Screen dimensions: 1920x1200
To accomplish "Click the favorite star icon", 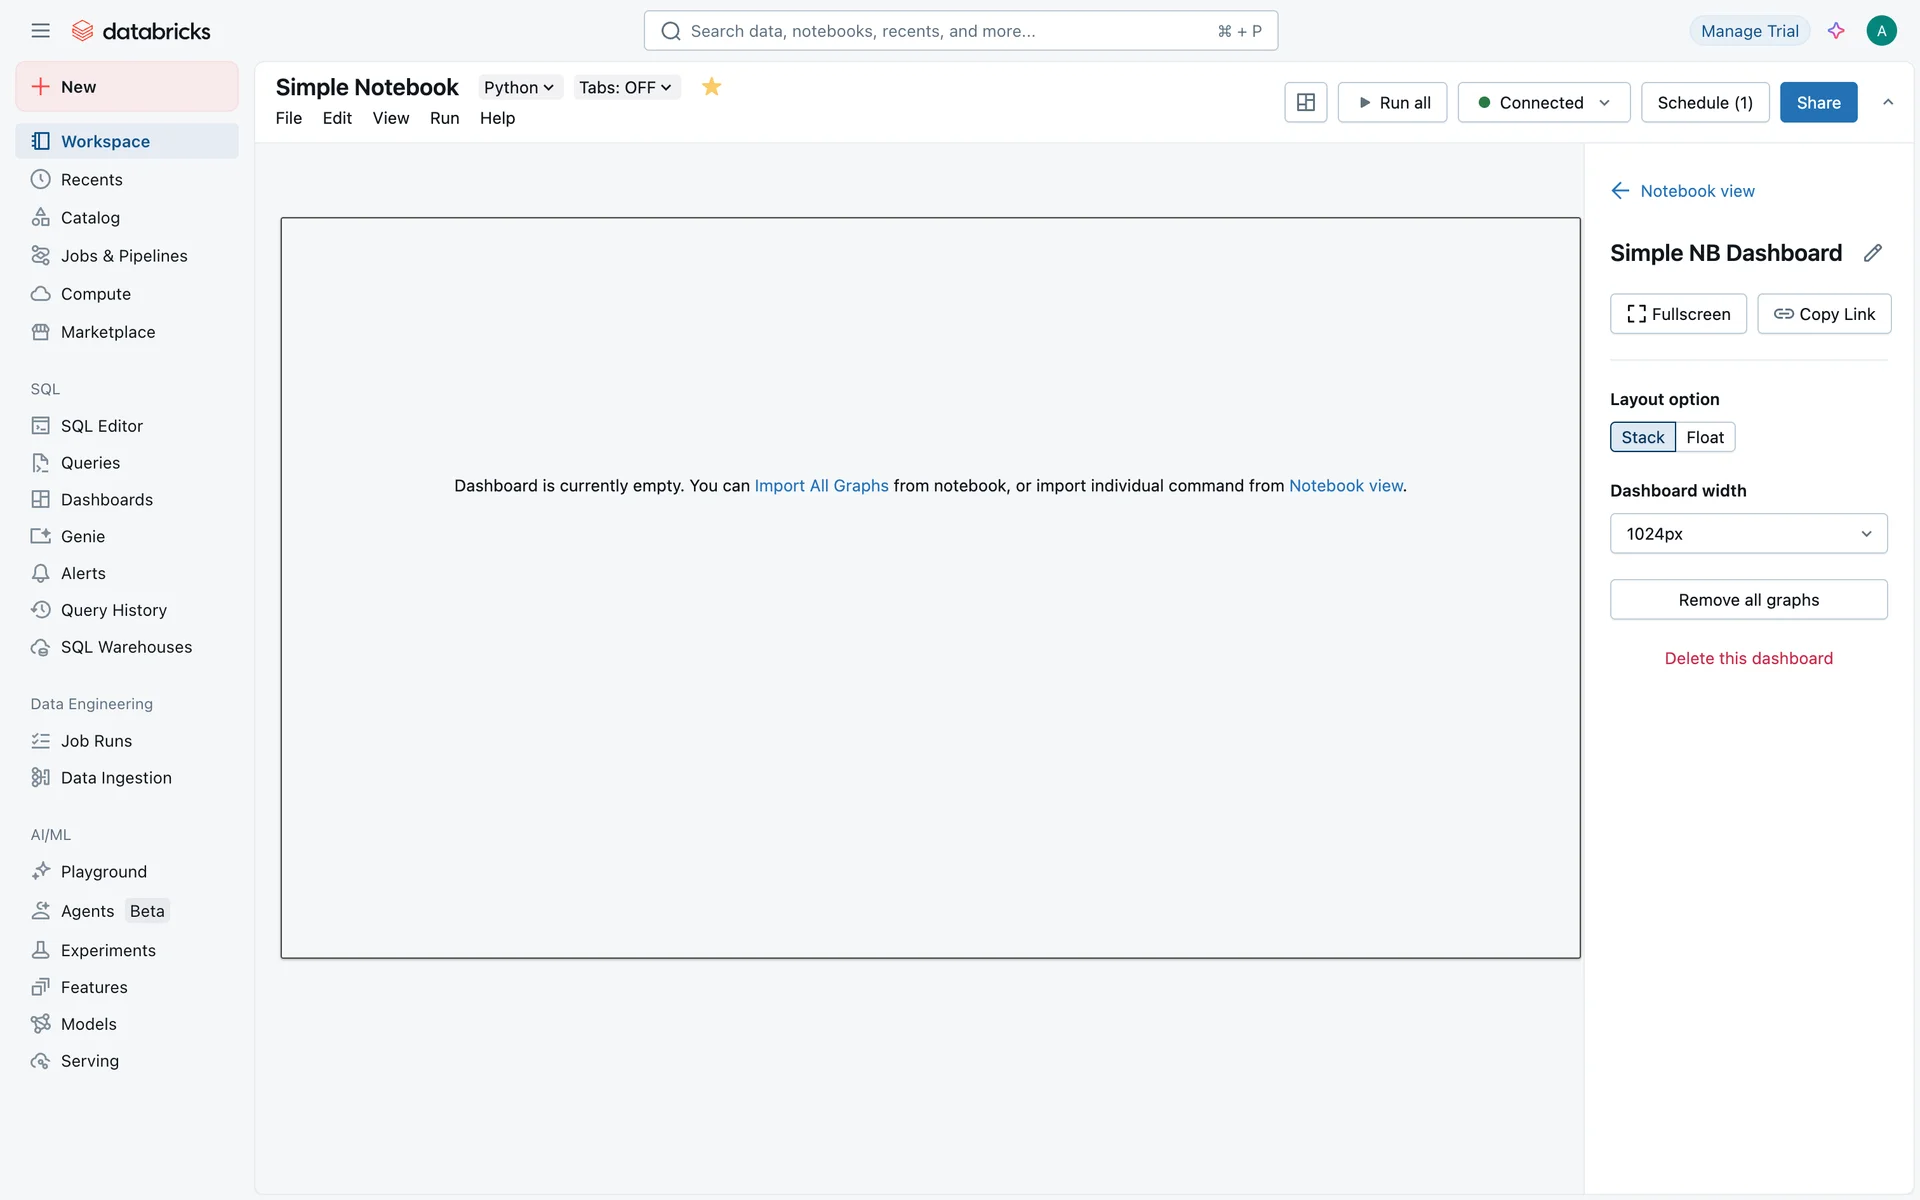I will (x=711, y=87).
